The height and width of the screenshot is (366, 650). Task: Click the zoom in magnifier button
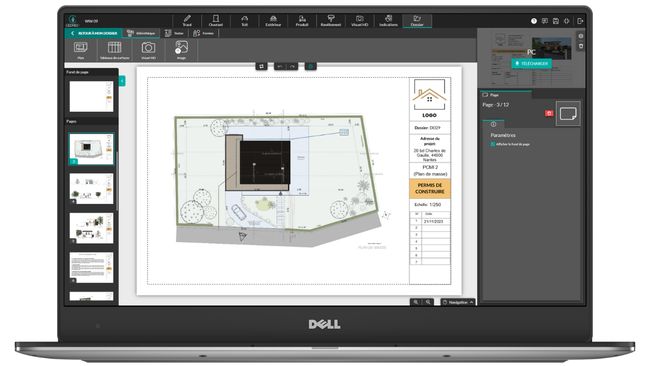click(416, 302)
